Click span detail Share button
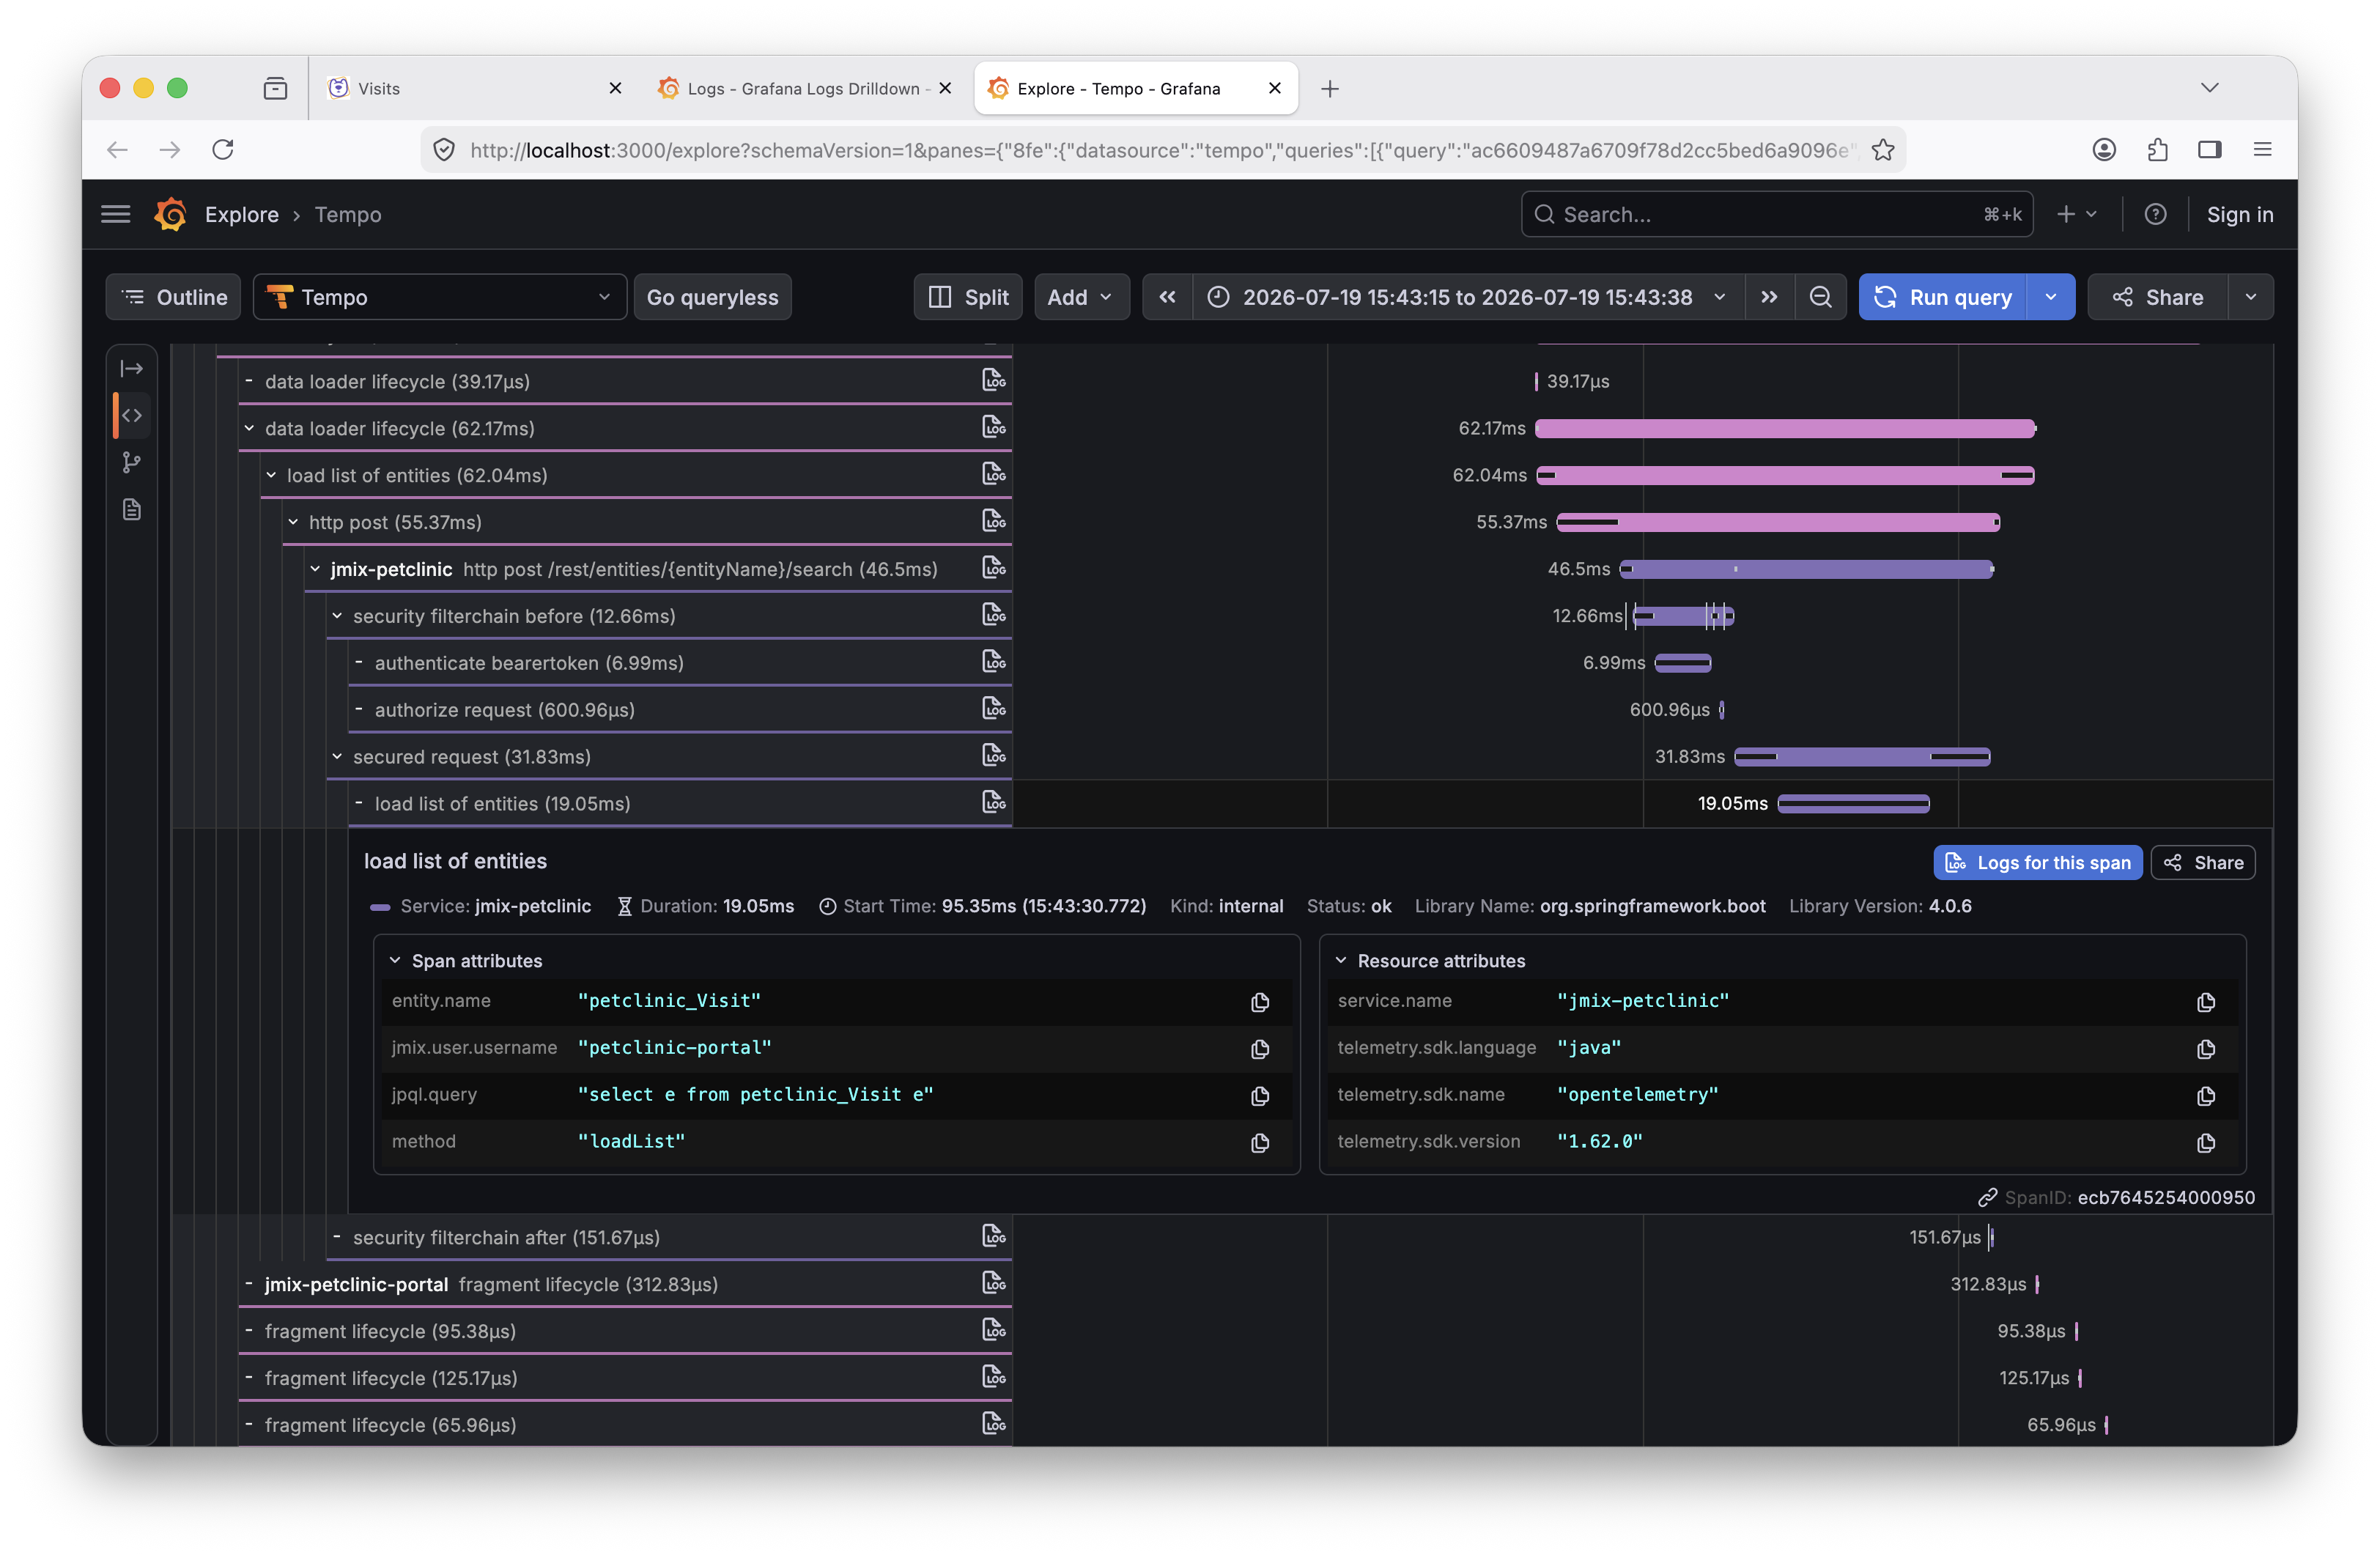 (2203, 862)
